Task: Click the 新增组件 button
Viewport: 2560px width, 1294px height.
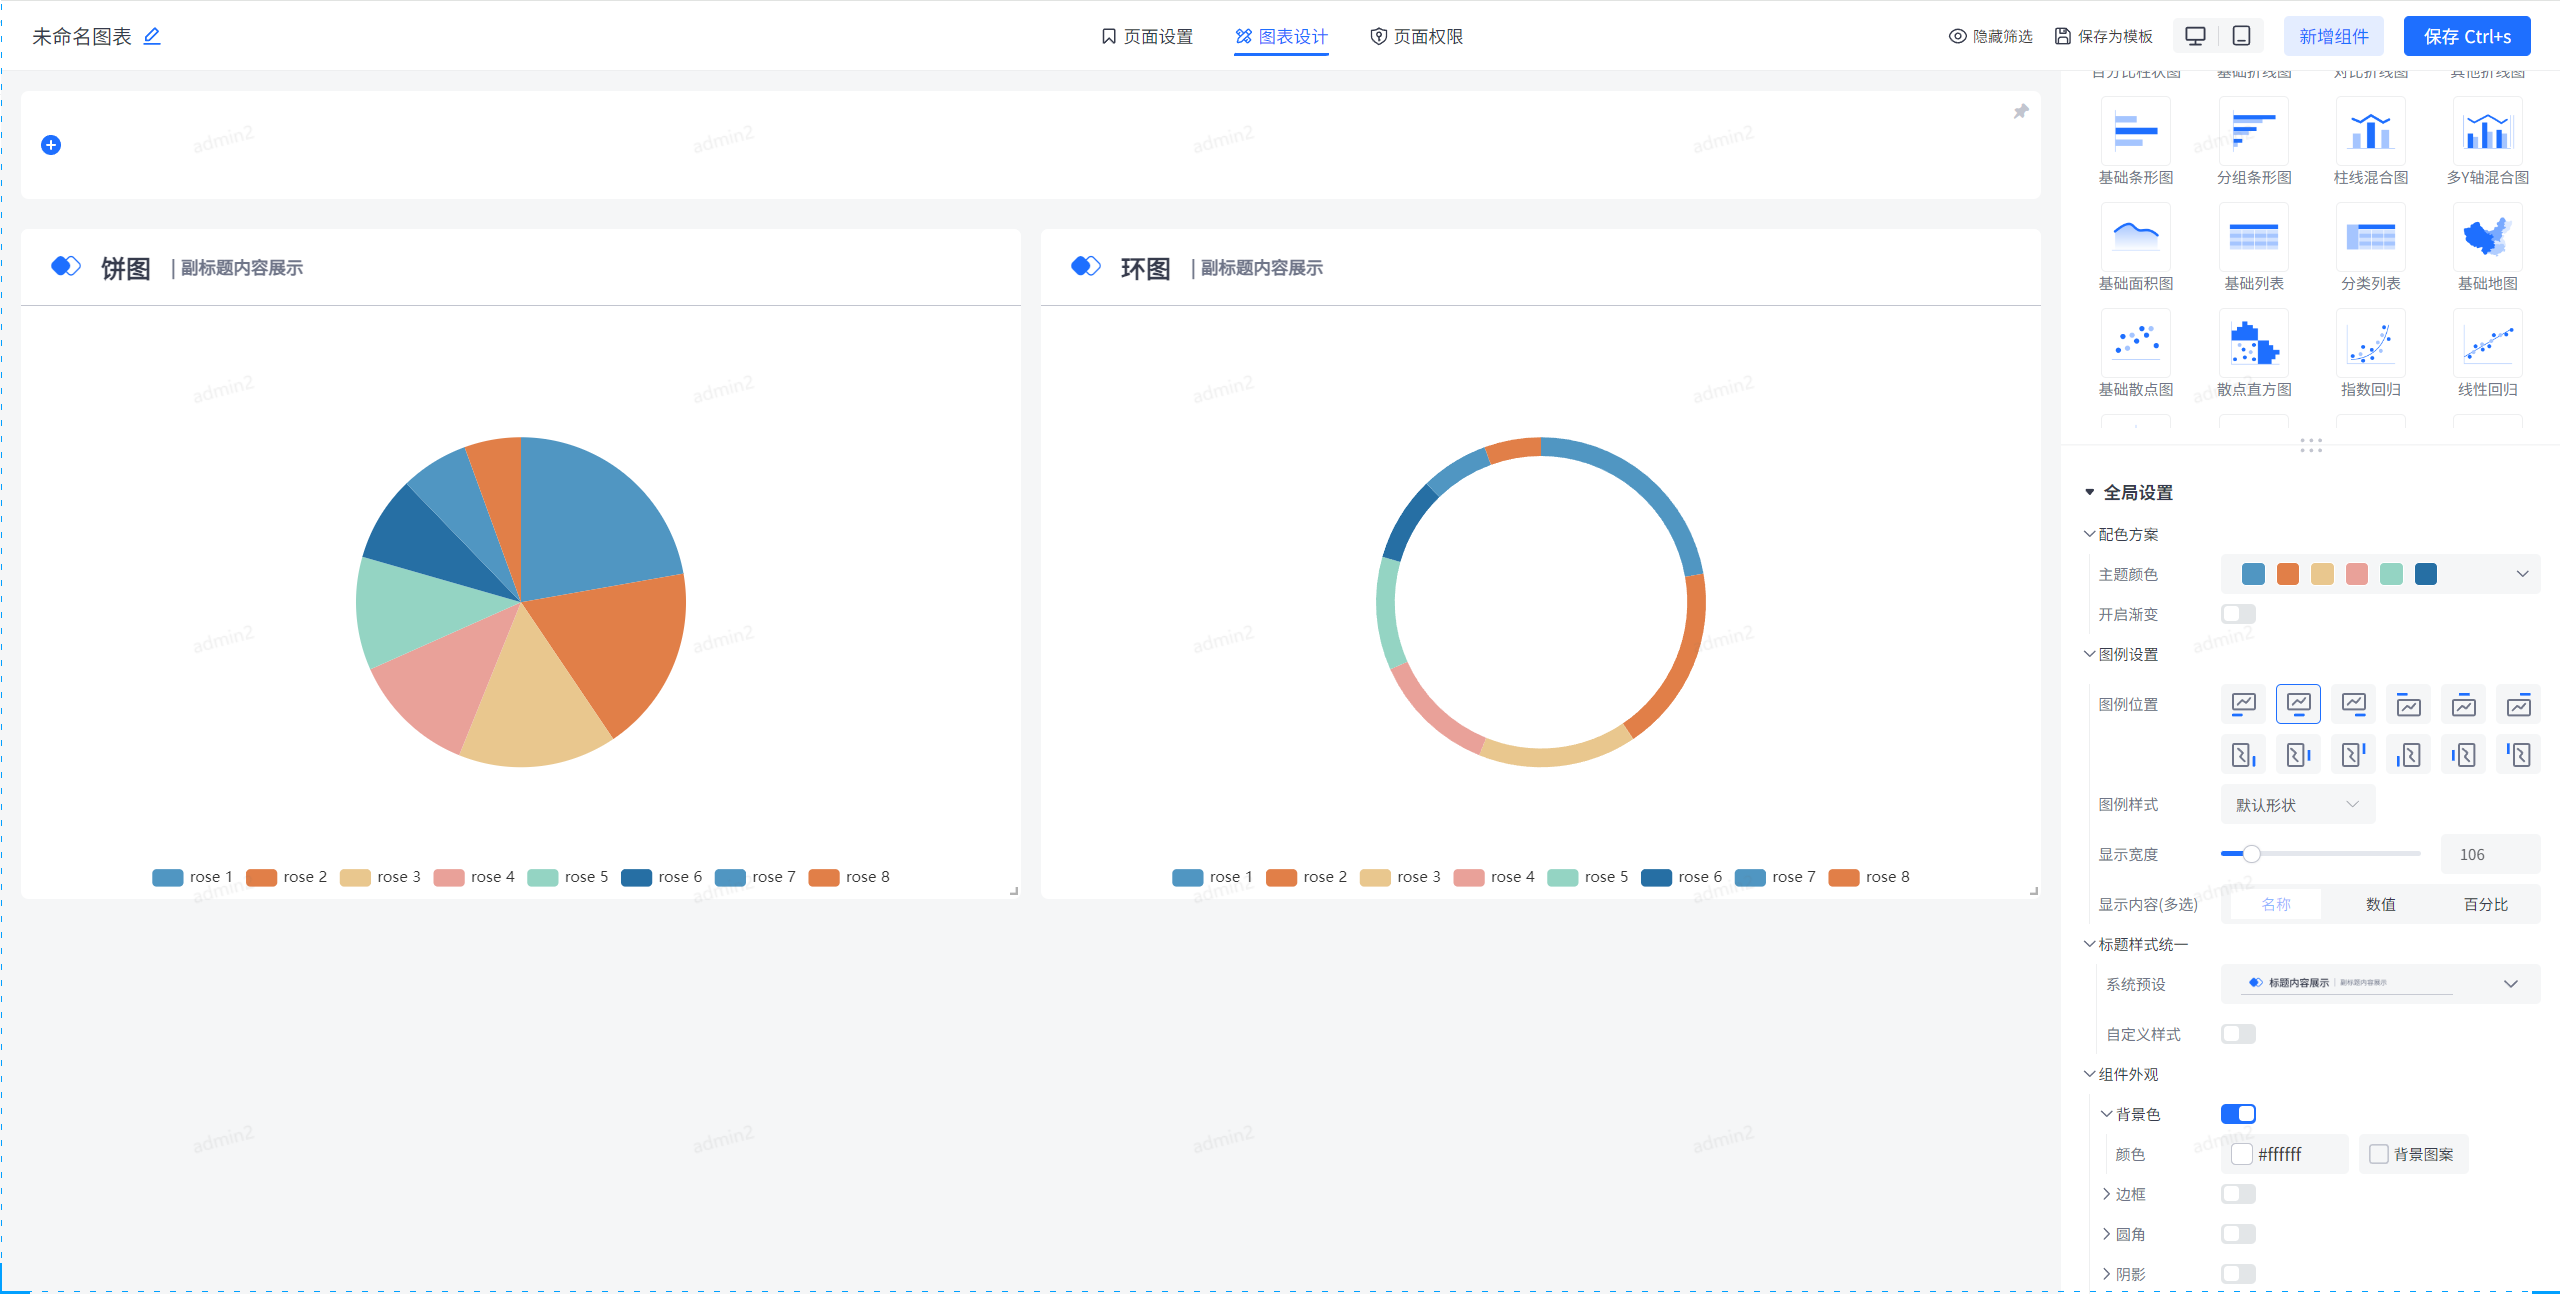Action: coord(2333,36)
